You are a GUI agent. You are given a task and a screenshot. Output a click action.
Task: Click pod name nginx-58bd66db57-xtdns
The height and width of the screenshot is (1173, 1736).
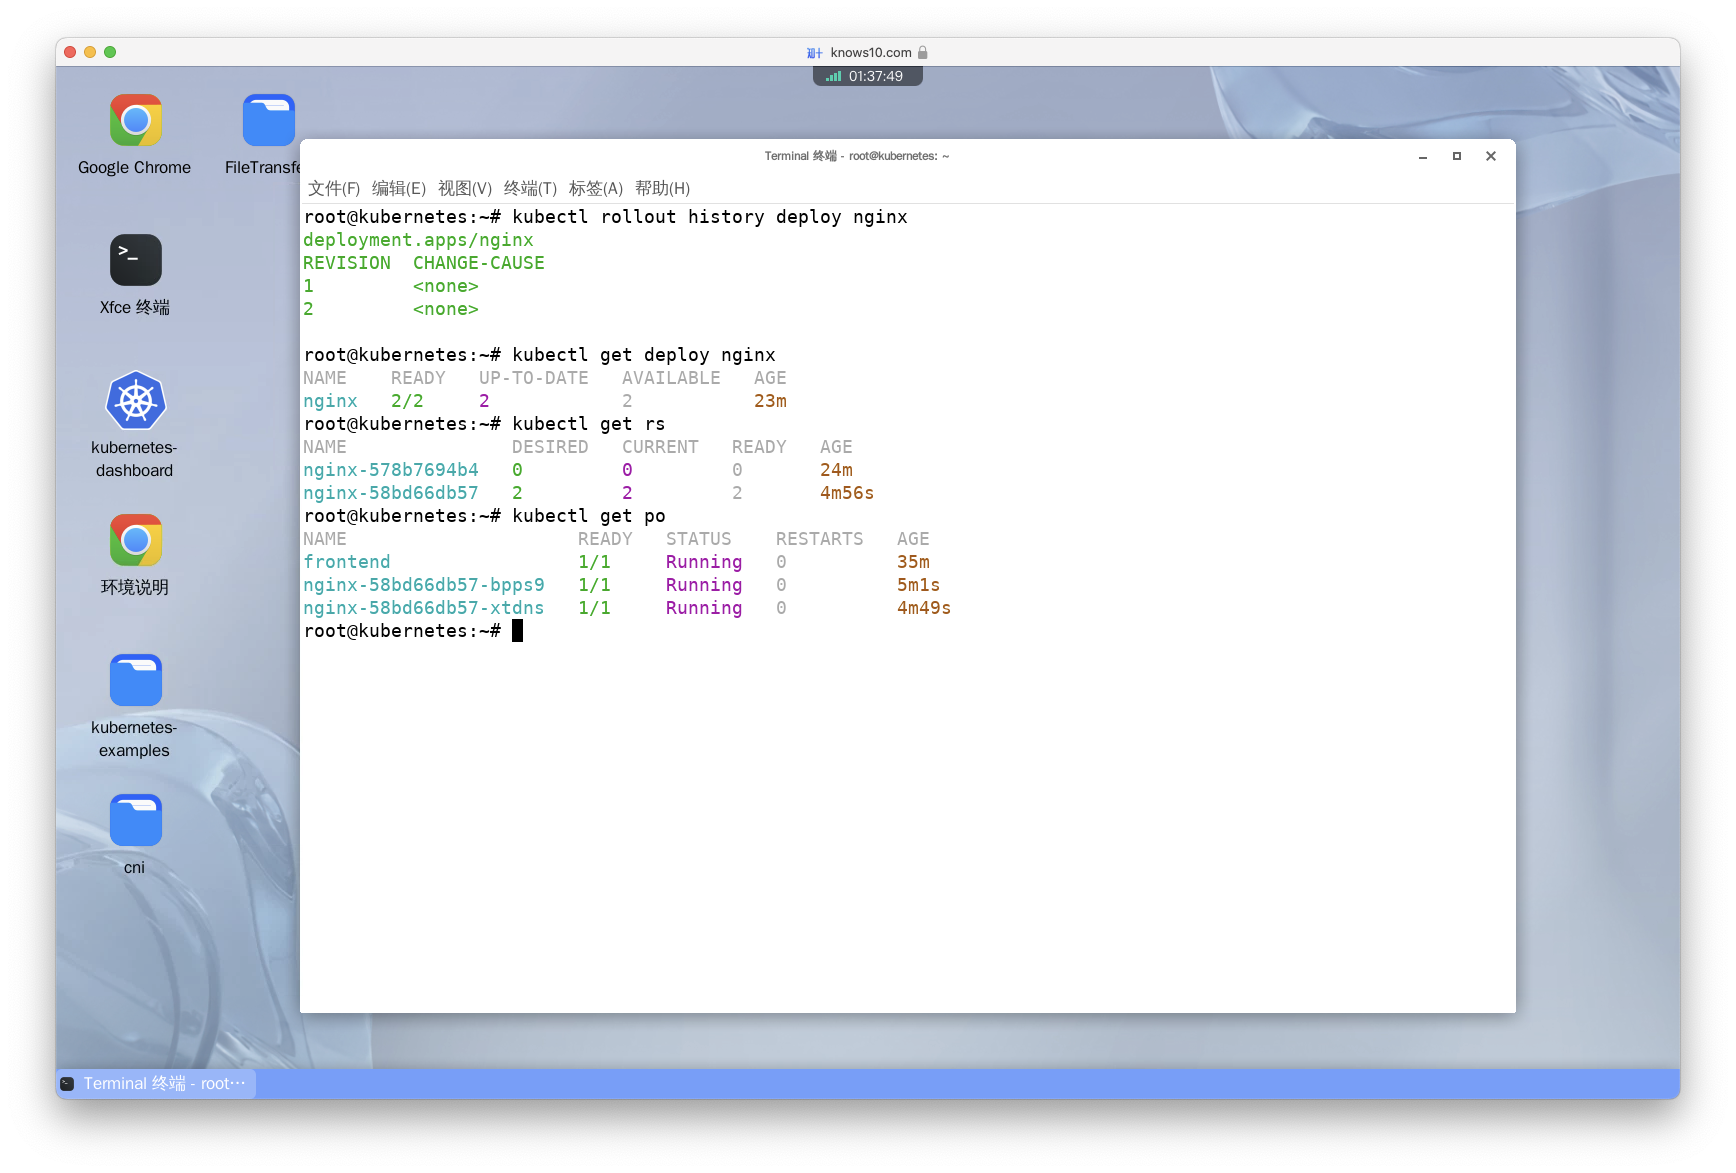pyautogui.click(x=424, y=608)
